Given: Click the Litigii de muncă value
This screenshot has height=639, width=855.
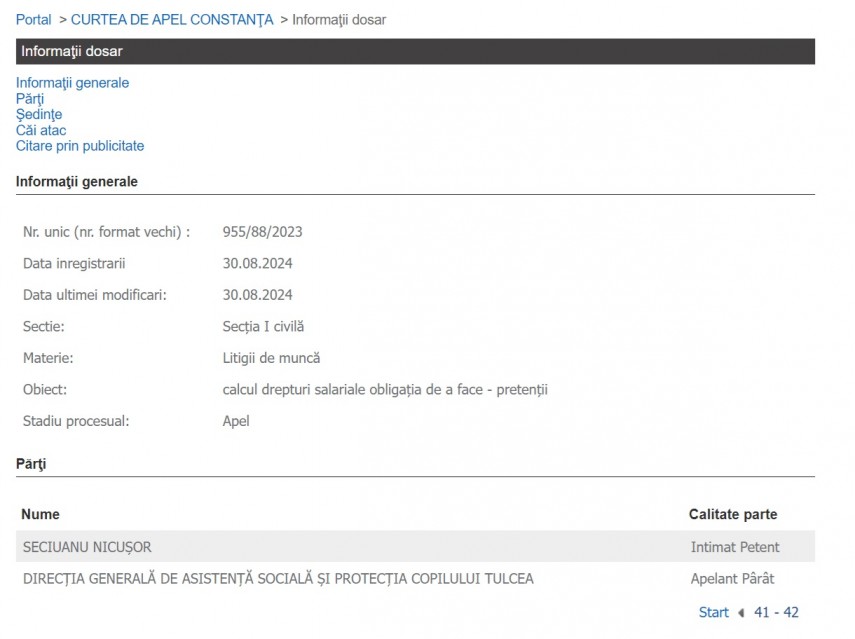Looking at the screenshot, I should 271,358.
